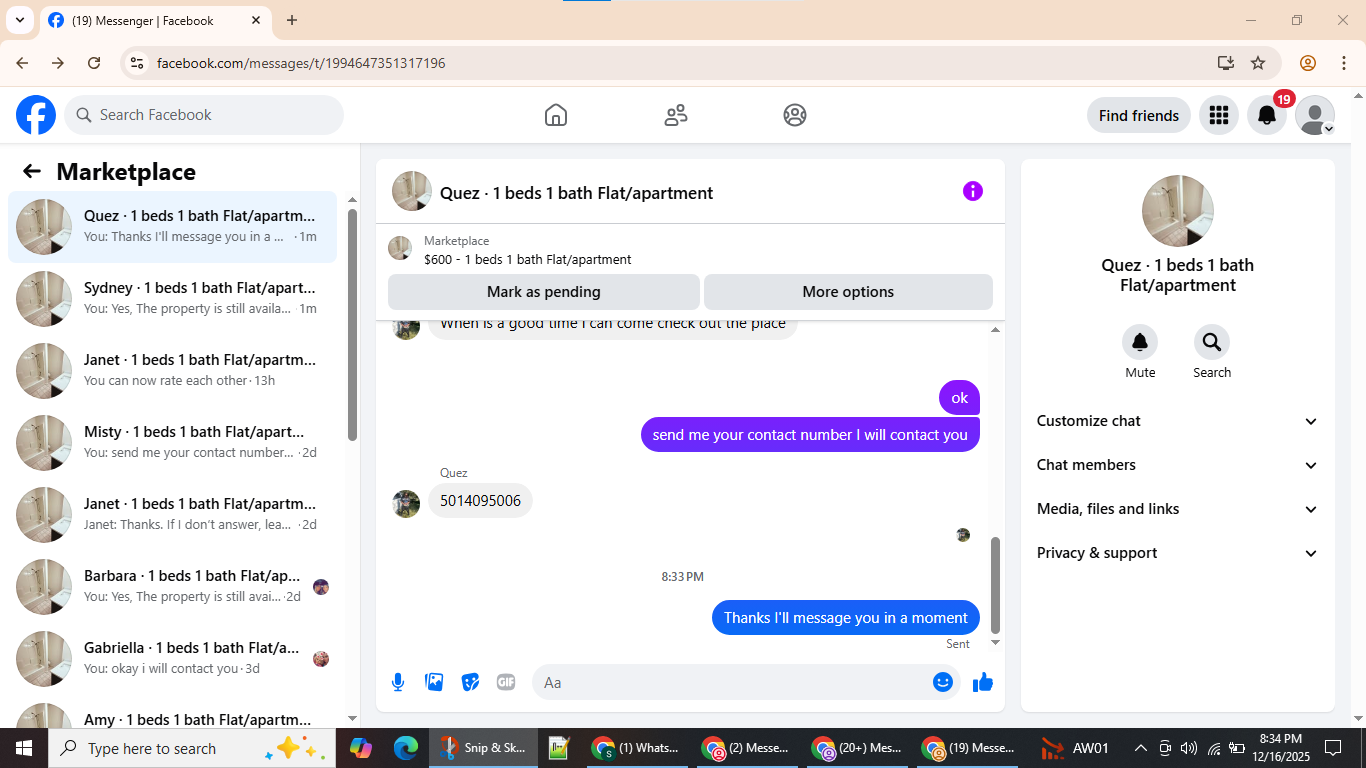
Task: Click the Search Facebook field
Action: tap(204, 115)
